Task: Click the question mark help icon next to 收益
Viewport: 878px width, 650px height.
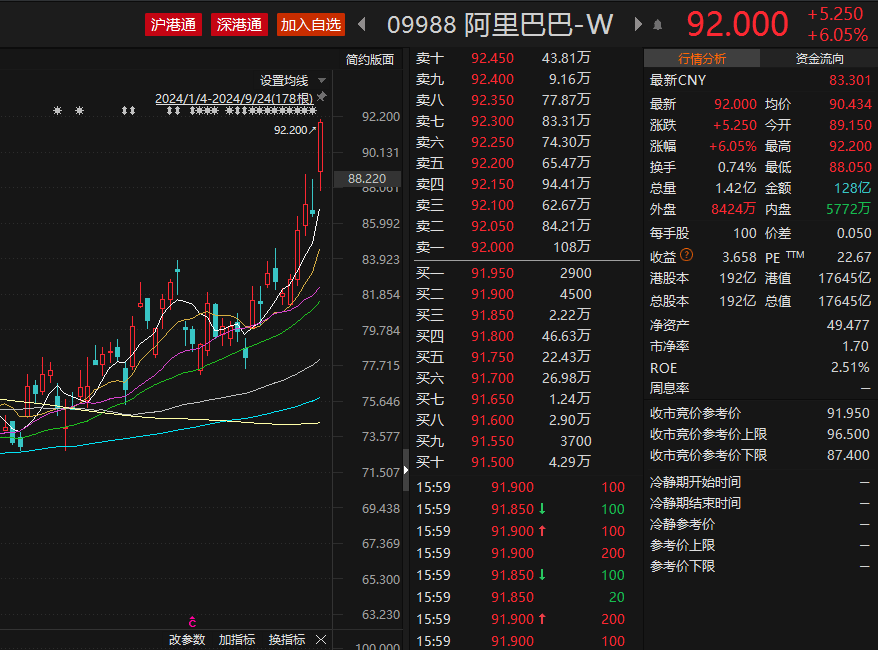Action: click(x=687, y=256)
